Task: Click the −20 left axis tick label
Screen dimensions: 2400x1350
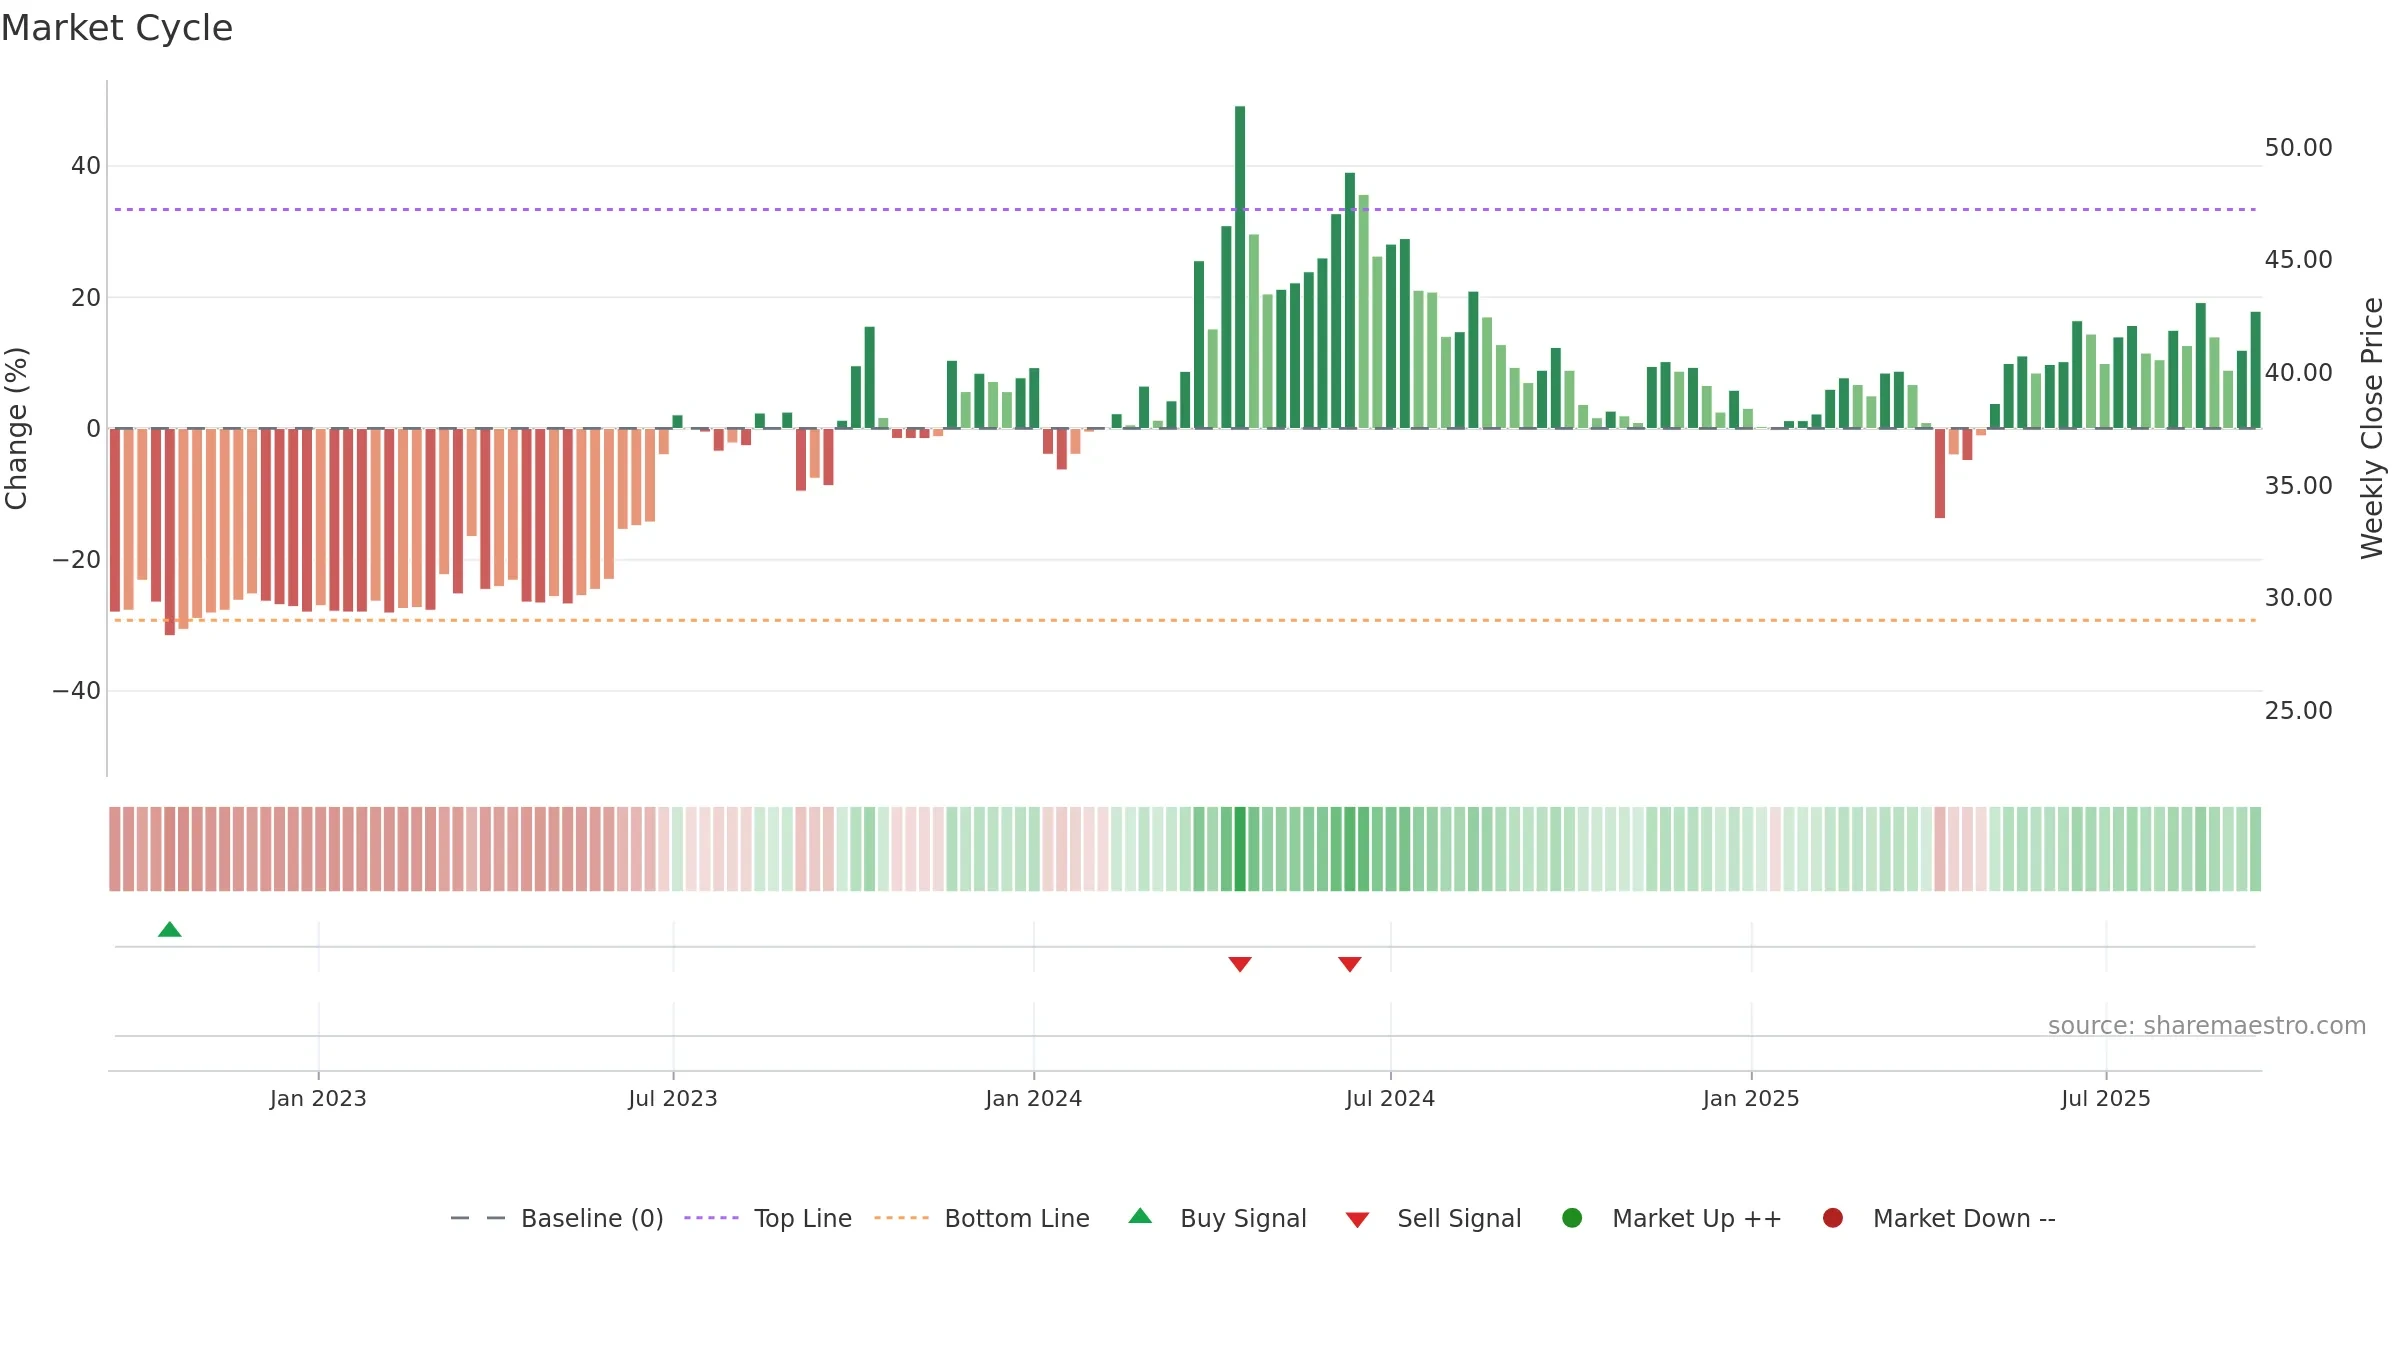Action: (77, 560)
